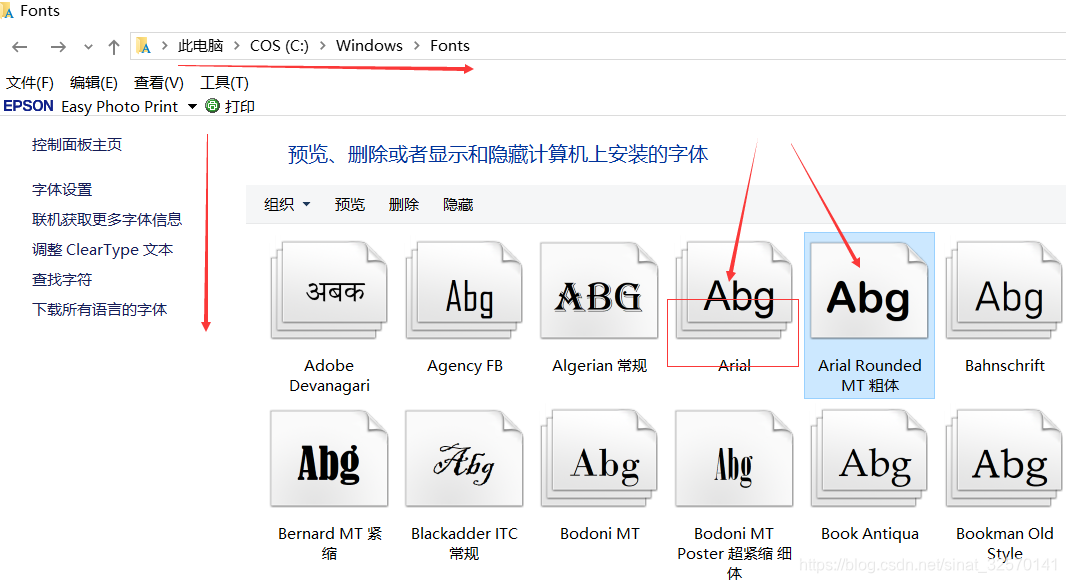This screenshot has height=583, width=1066.
Task: Open the 组织 dropdown menu
Action: (x=287, y=205)
